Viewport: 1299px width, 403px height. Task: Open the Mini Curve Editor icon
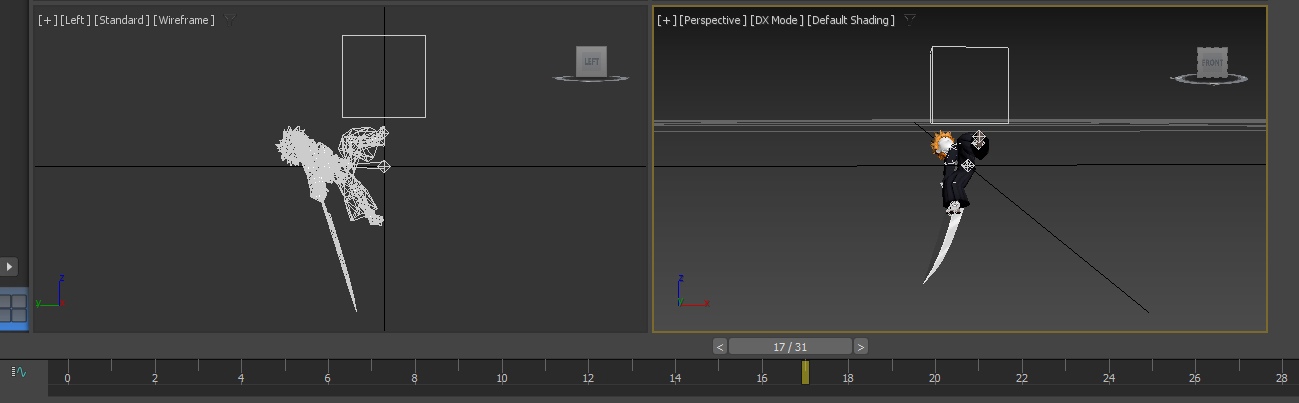(x=19, y=372)
